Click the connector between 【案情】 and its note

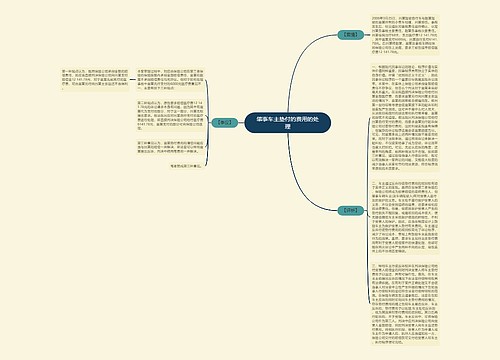(x=367, y=35)
